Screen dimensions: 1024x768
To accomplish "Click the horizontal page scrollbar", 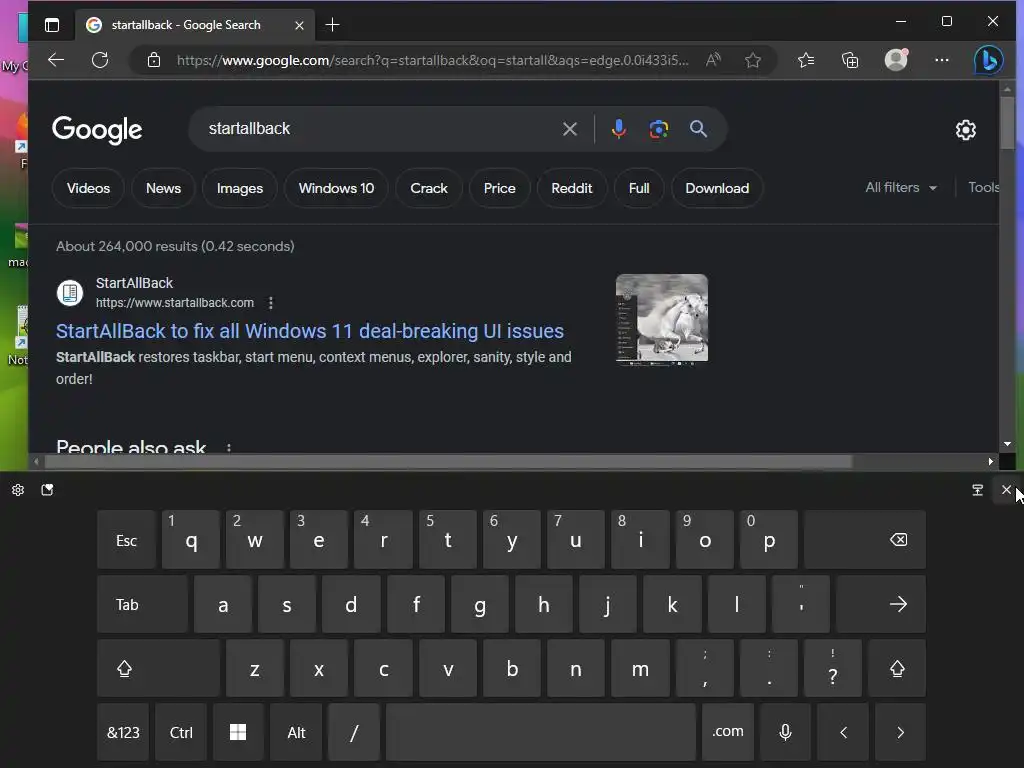I will point(448,462).
